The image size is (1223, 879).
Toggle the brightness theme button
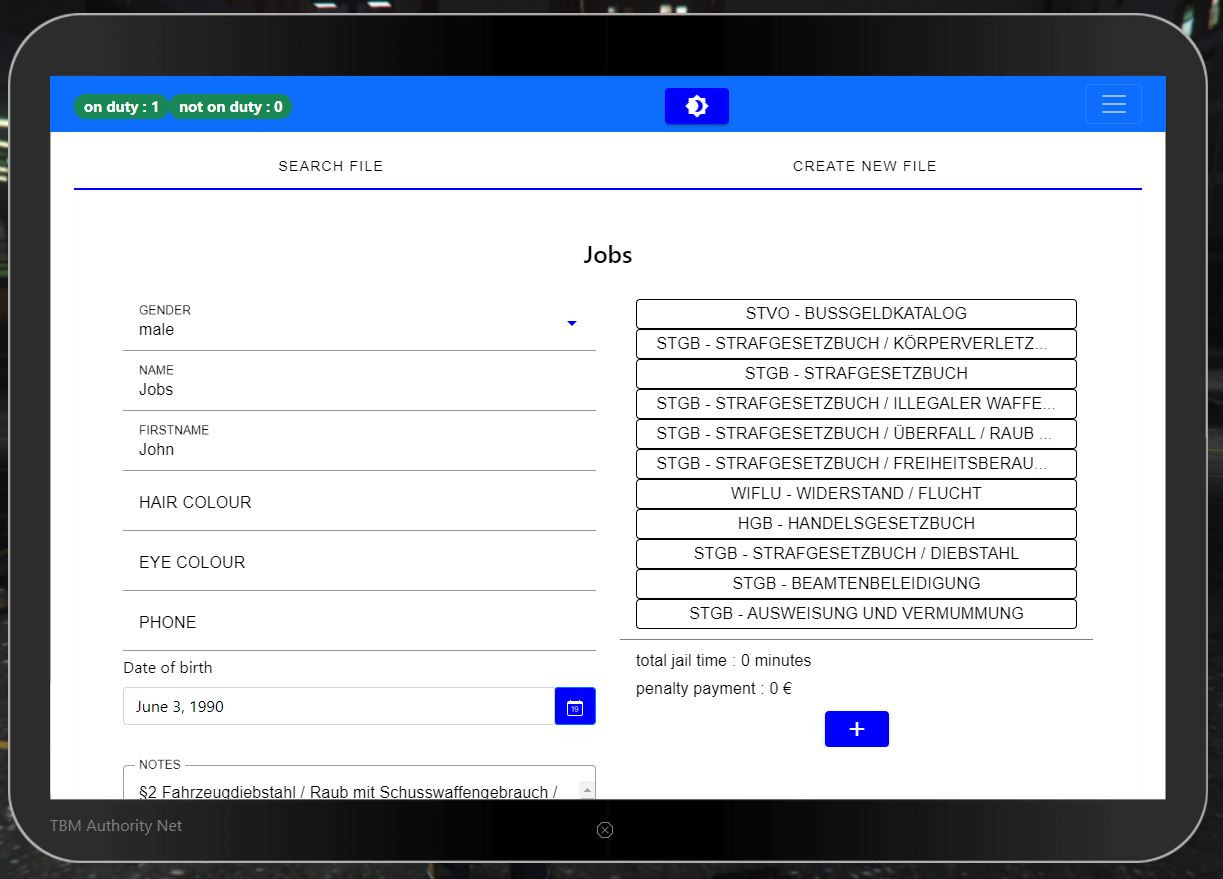(697, 106)
